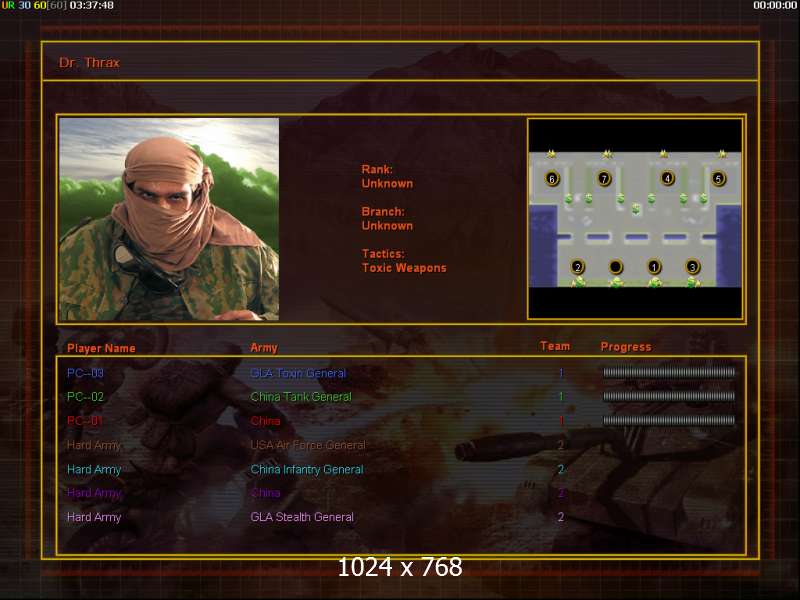Image resolution: width=800 pixels, height=600 pixels.
Task: Click GLA Stealth General army entry
Action: [302, 517]
